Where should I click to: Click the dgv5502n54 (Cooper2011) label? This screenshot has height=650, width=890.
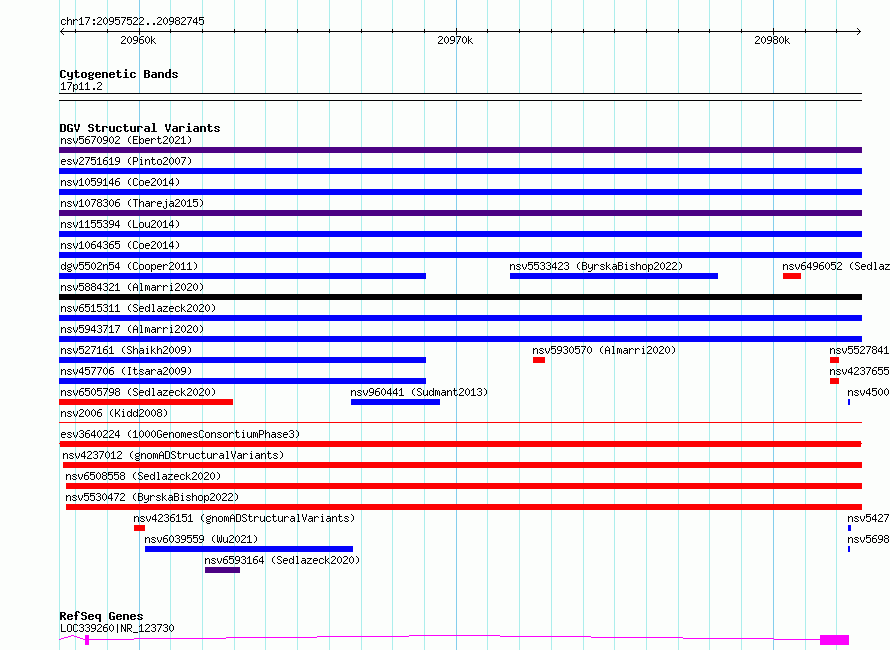point(129,266)
